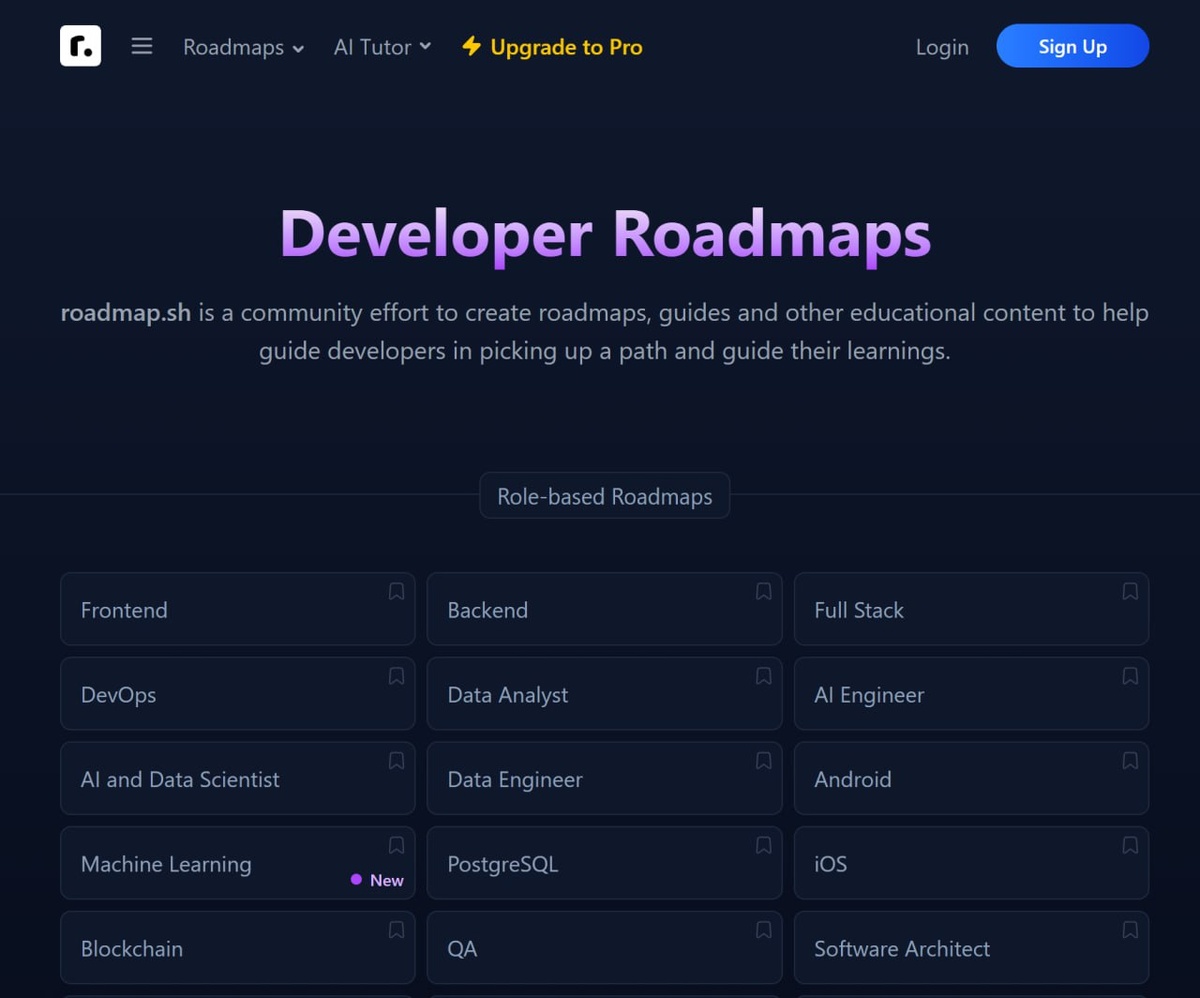Click the New badge on Machine Learning
Screen dimensions: 1200x998
[377, 880]
